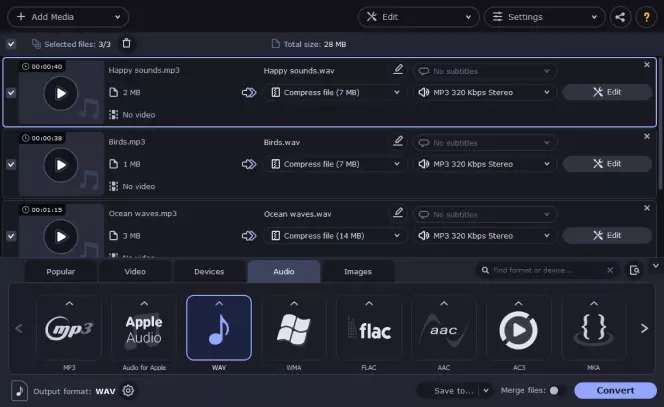Open the top Edit dropdown menu
Image resolution: width=664 pixels, height=407 pixels.
pyautogui.click(x=418, y=17)
